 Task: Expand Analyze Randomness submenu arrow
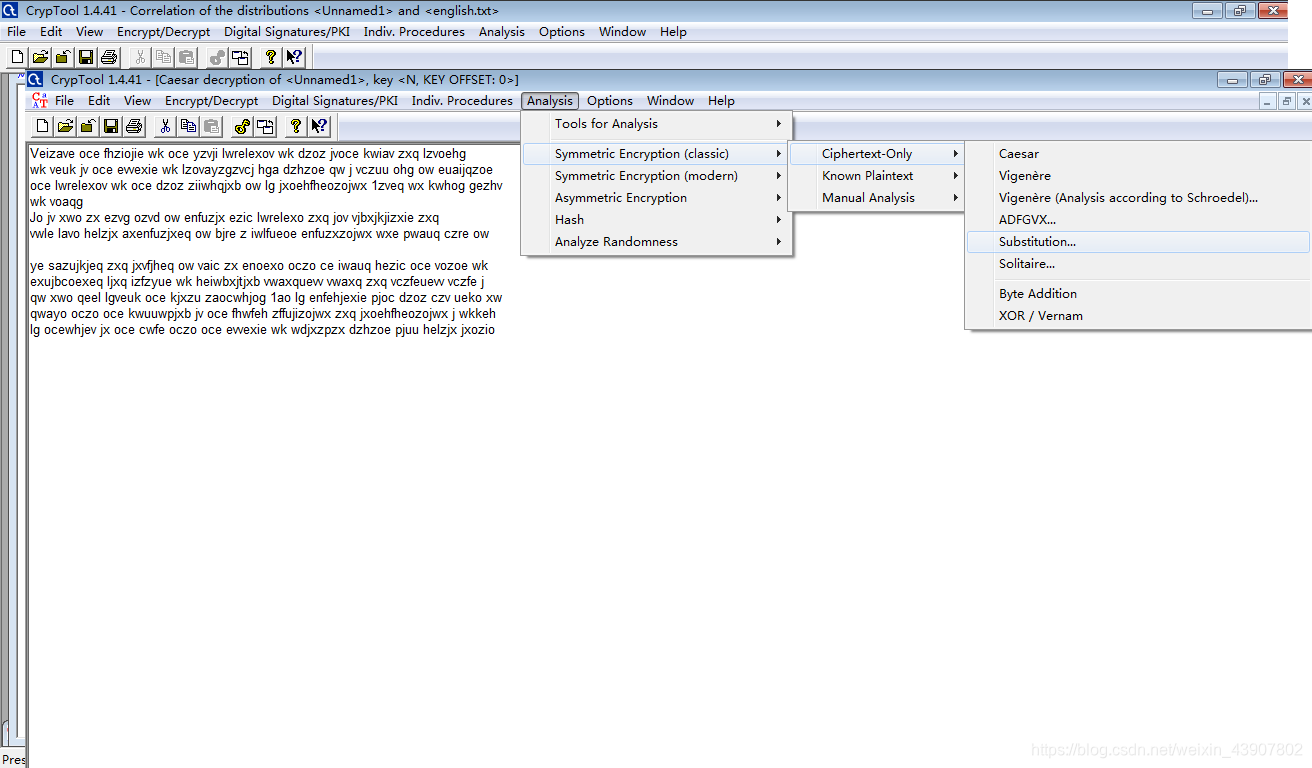pyautogui.click(x=778, y=242)
